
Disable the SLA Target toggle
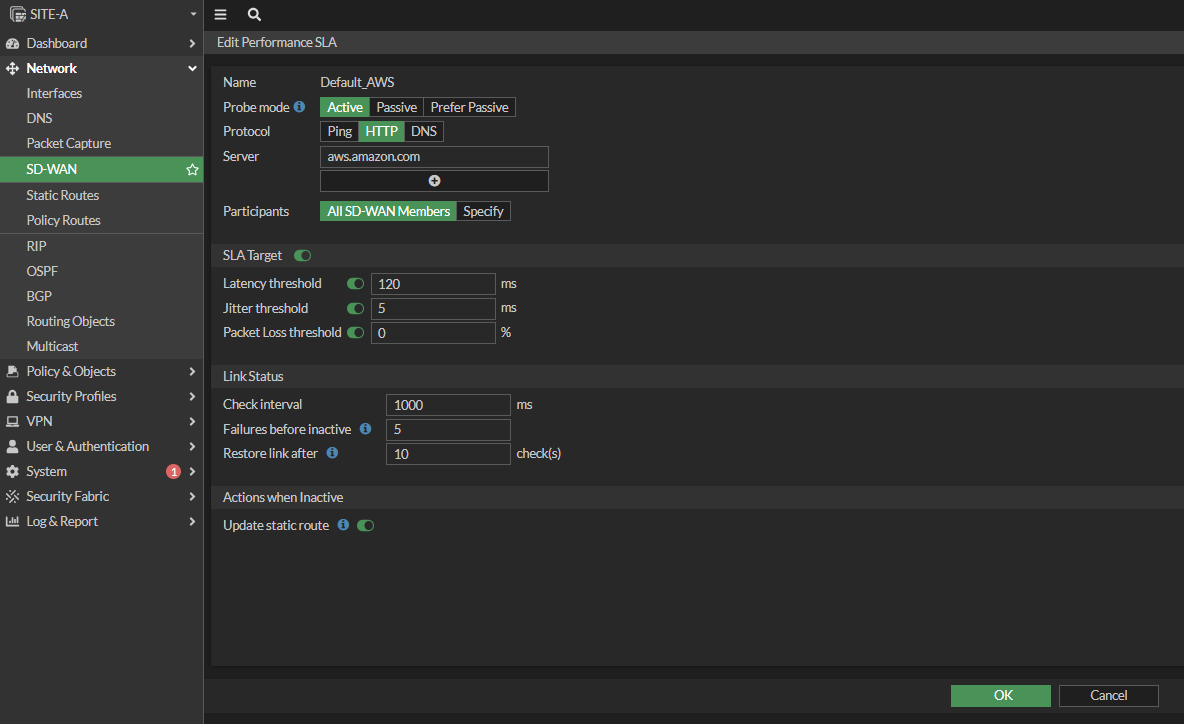pyautogui.click(x=302, y=256)
